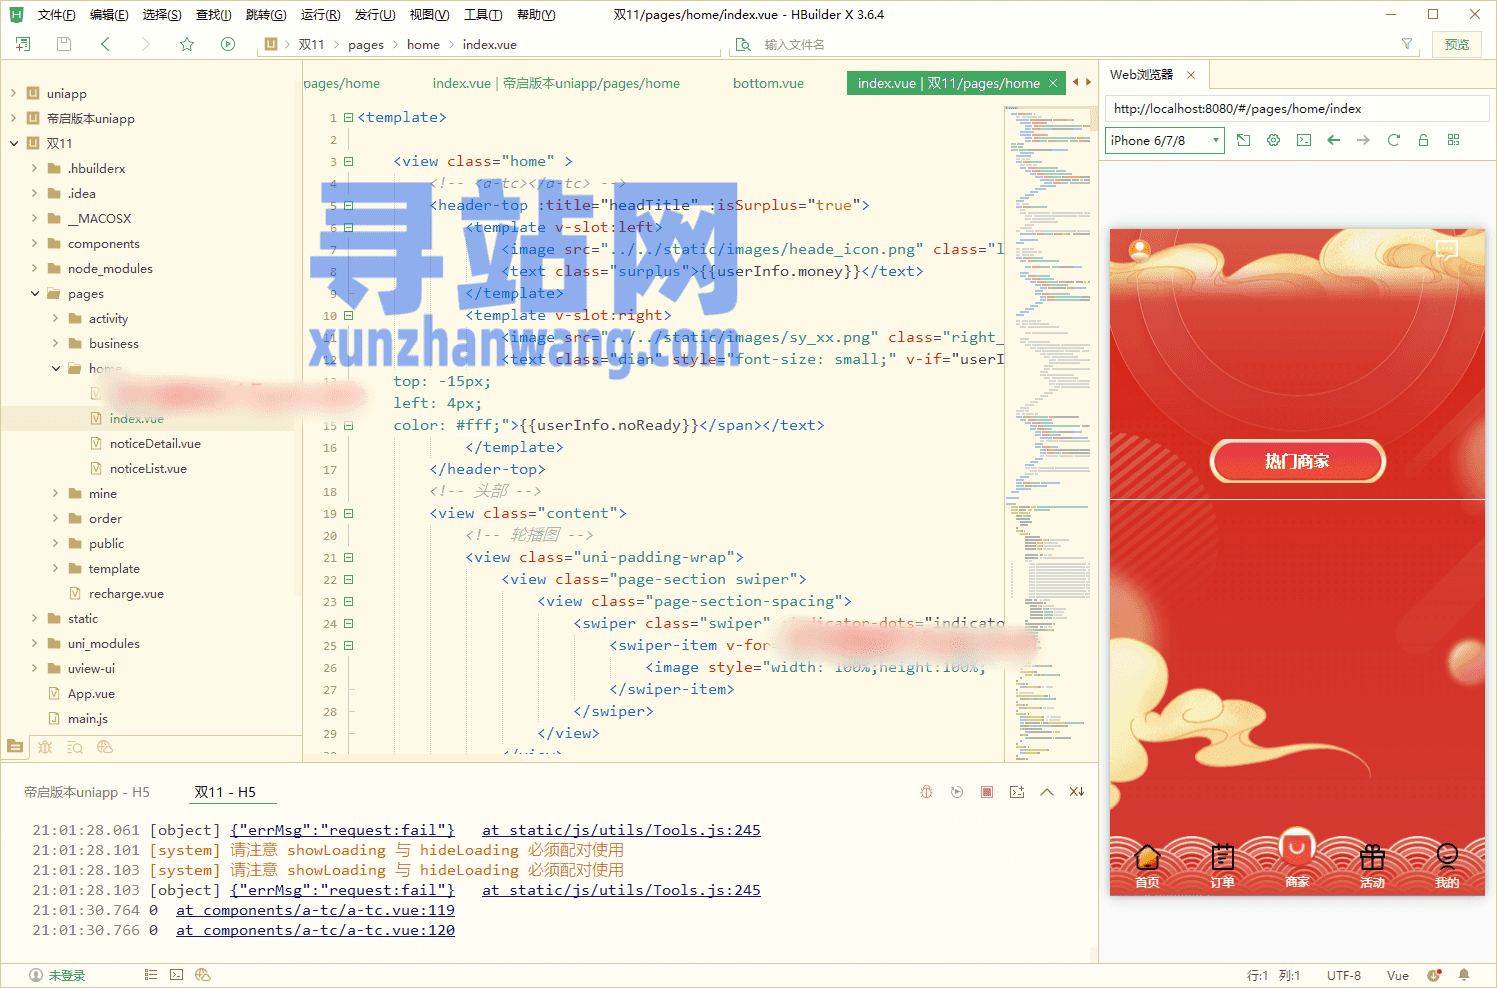The image size is (1497, 988).
Task: Stop the running 双11 H5 process
Action: (x=987, y=792)
